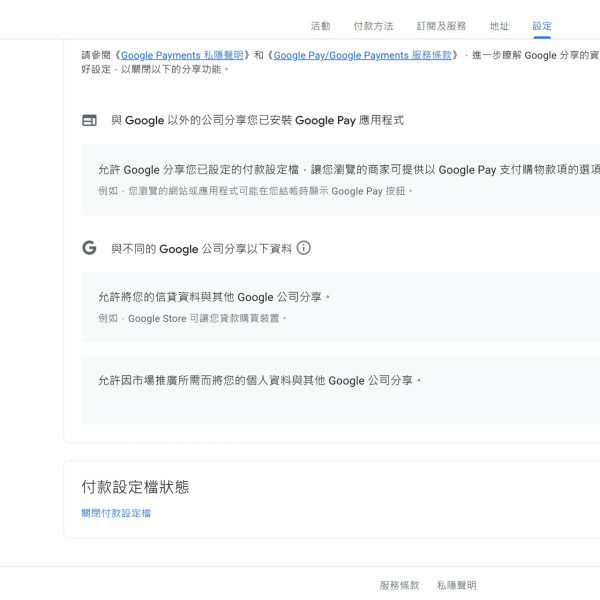
Task: Click heading 與 Google 以外的公司分享
Action: tap(257, 120)
